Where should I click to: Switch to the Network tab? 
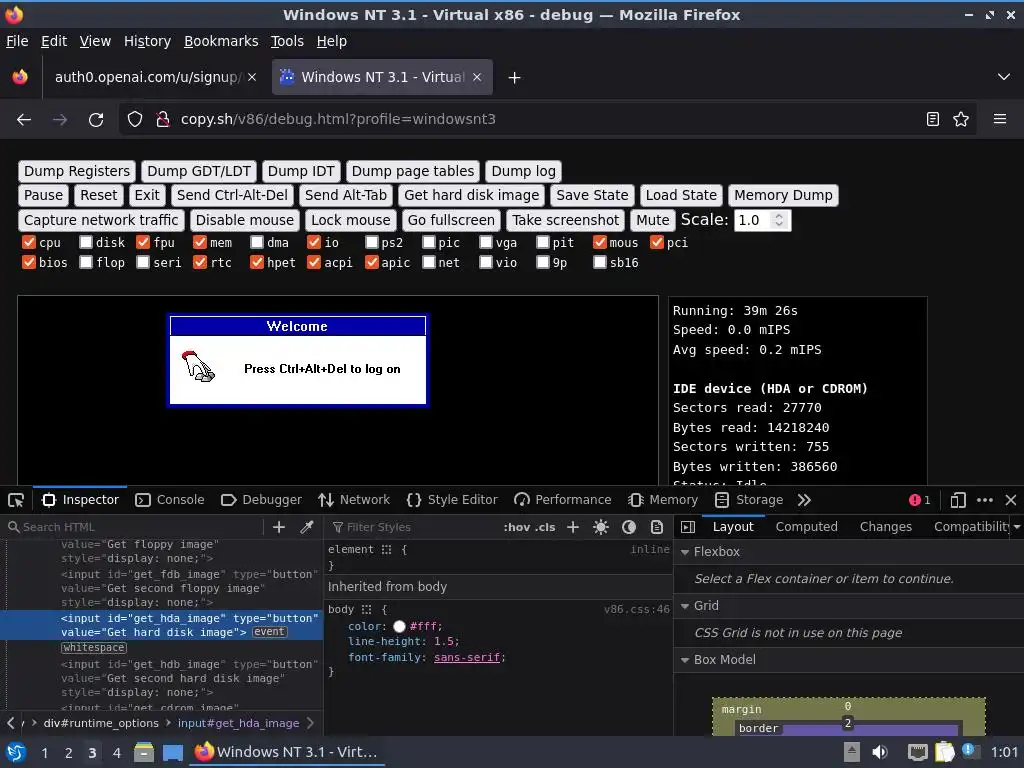tap(353, 500)
